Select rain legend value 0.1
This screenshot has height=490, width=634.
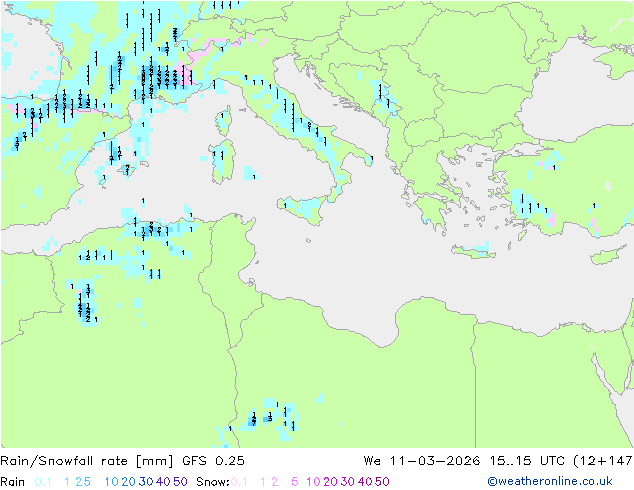tap(43, 482)
